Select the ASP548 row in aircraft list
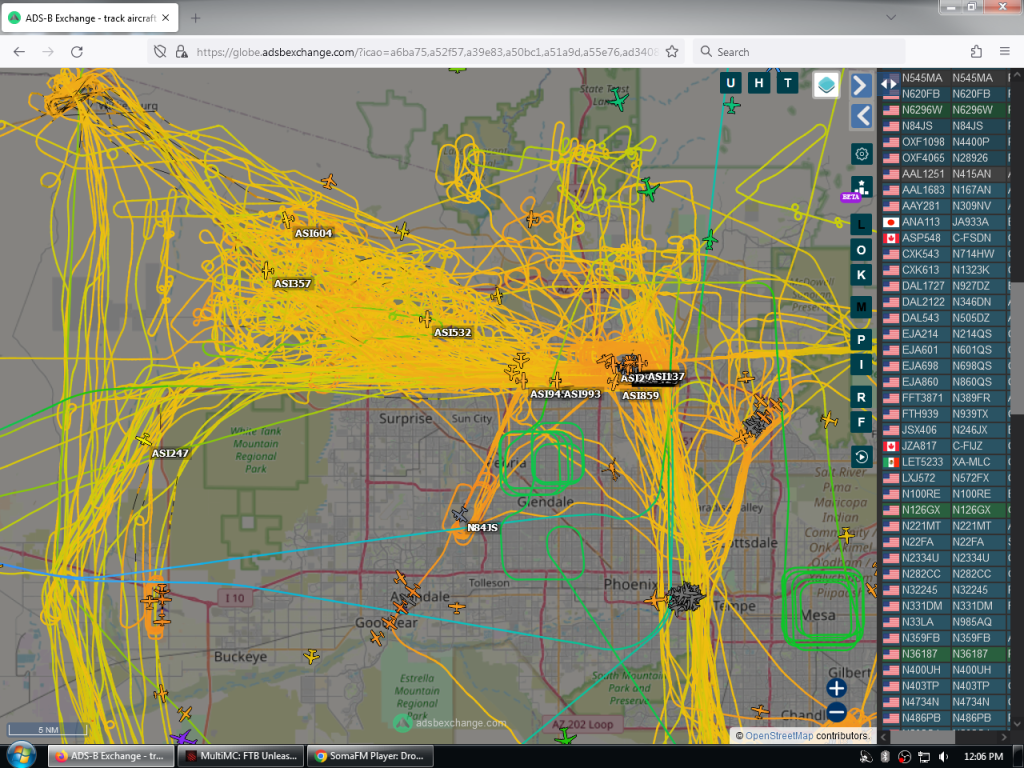Image resolution: width=1024 pixels, height=768 pixels. click(945, 238)
